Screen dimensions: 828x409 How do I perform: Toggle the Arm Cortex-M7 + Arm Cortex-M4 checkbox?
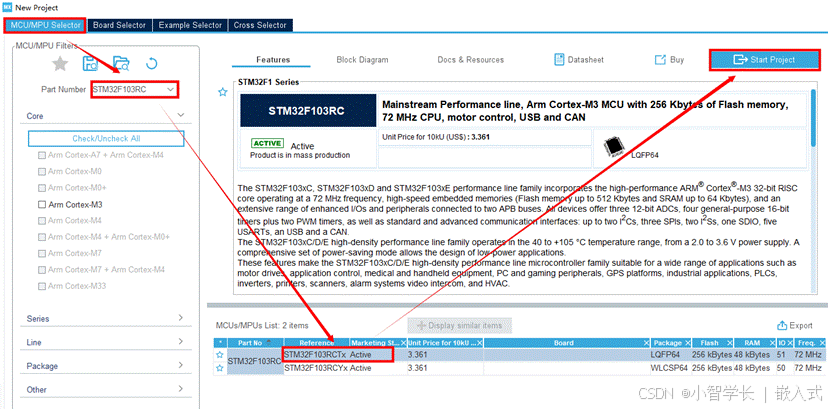pyautogui.click(x=42, y=270)
